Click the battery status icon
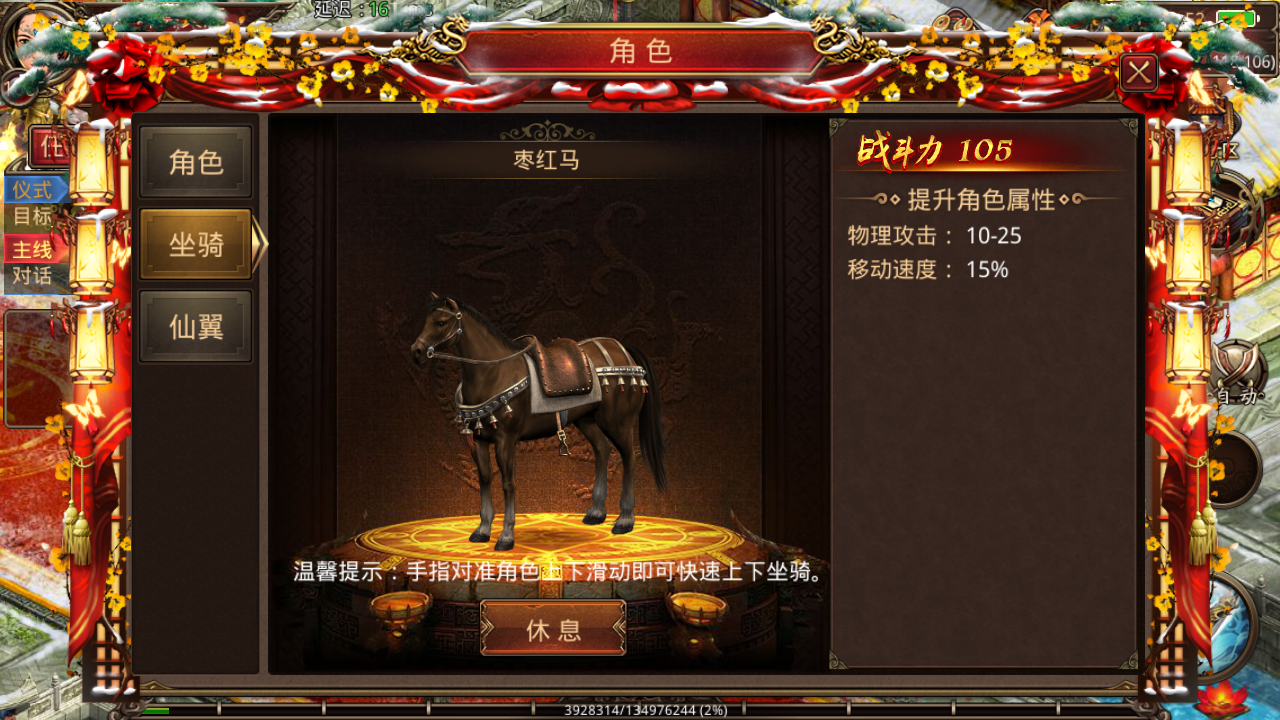1280x720 pixels. pyautogui.click(x=1237, y=18)
